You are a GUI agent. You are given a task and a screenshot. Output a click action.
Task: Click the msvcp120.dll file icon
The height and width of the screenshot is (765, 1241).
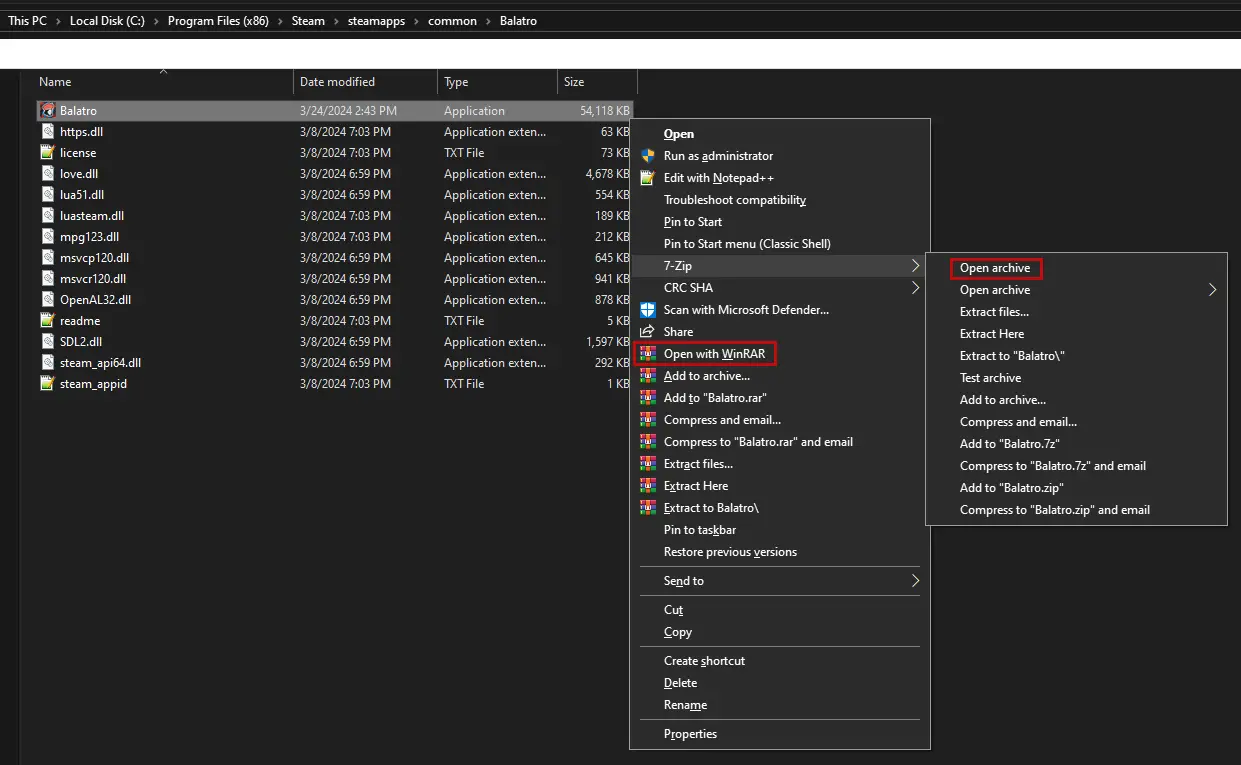[x=47, y=258]
